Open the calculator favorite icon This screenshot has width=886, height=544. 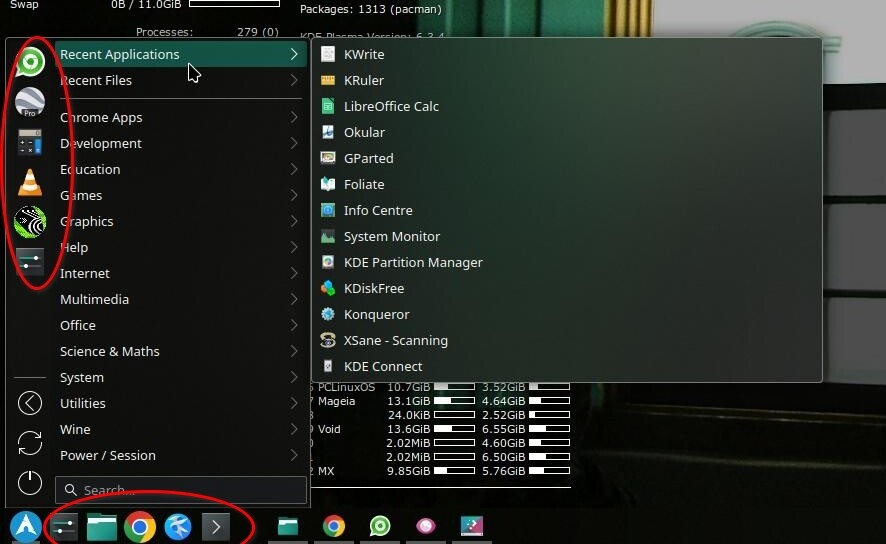[30, 142]
